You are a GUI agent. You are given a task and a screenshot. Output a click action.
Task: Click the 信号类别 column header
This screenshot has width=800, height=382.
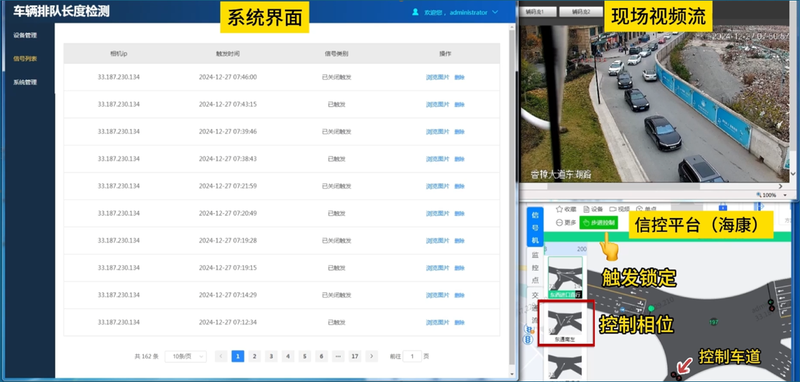click(x=336, y=54)
